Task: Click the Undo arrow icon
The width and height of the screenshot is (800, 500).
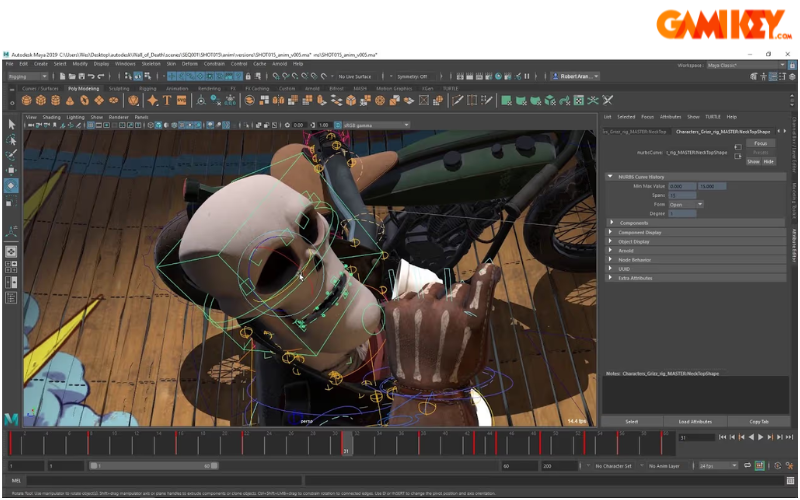Action: tap(91, 77)
